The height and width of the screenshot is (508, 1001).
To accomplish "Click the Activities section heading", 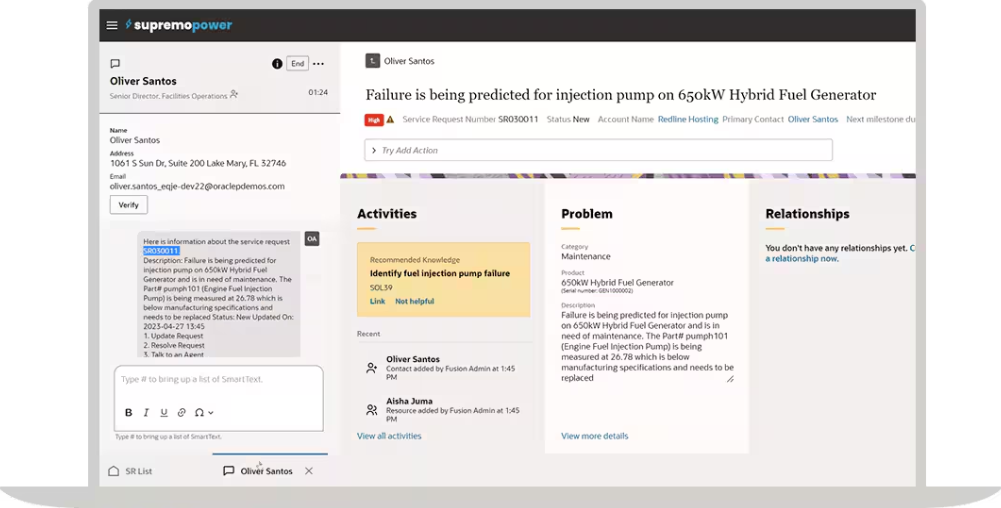I will [x=387, y=214].
